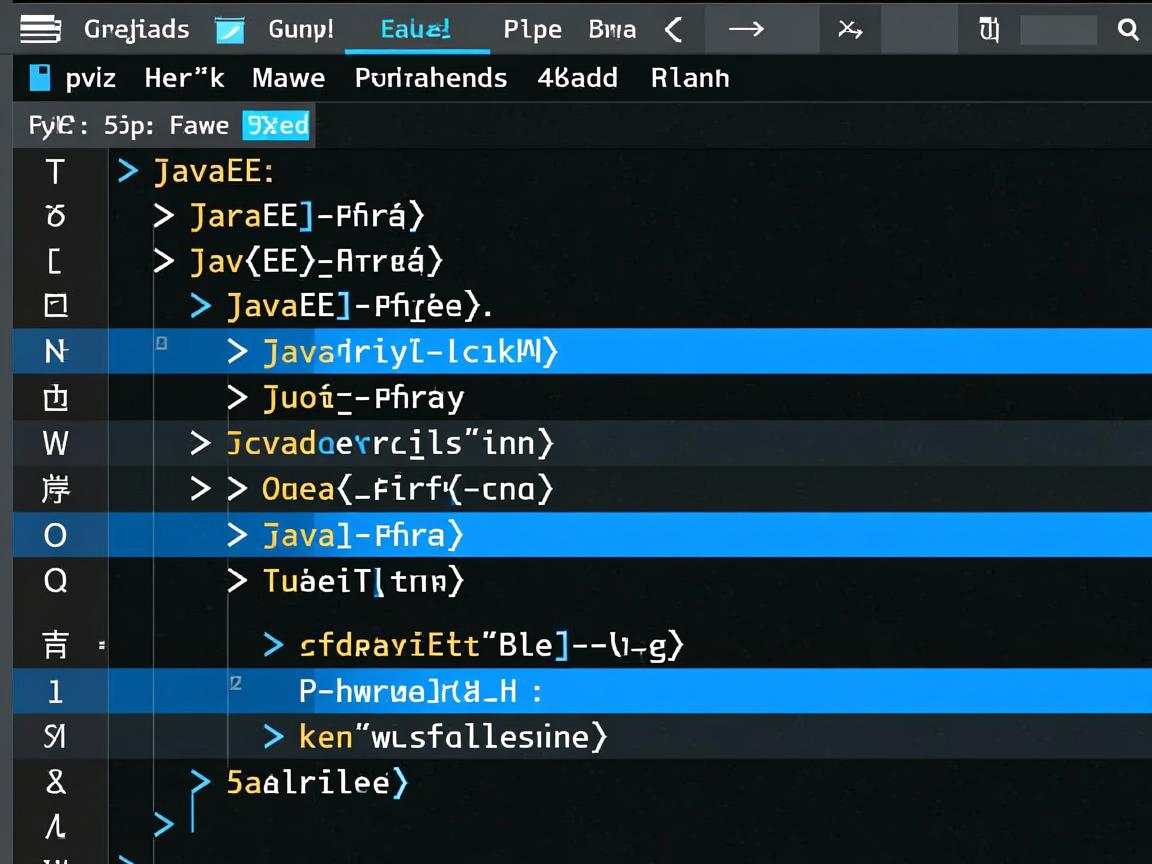Image resolution: width=1152 pixels, height=864 pixels.
Task: Switch to the Eaued tab
Action: (415, 30)
